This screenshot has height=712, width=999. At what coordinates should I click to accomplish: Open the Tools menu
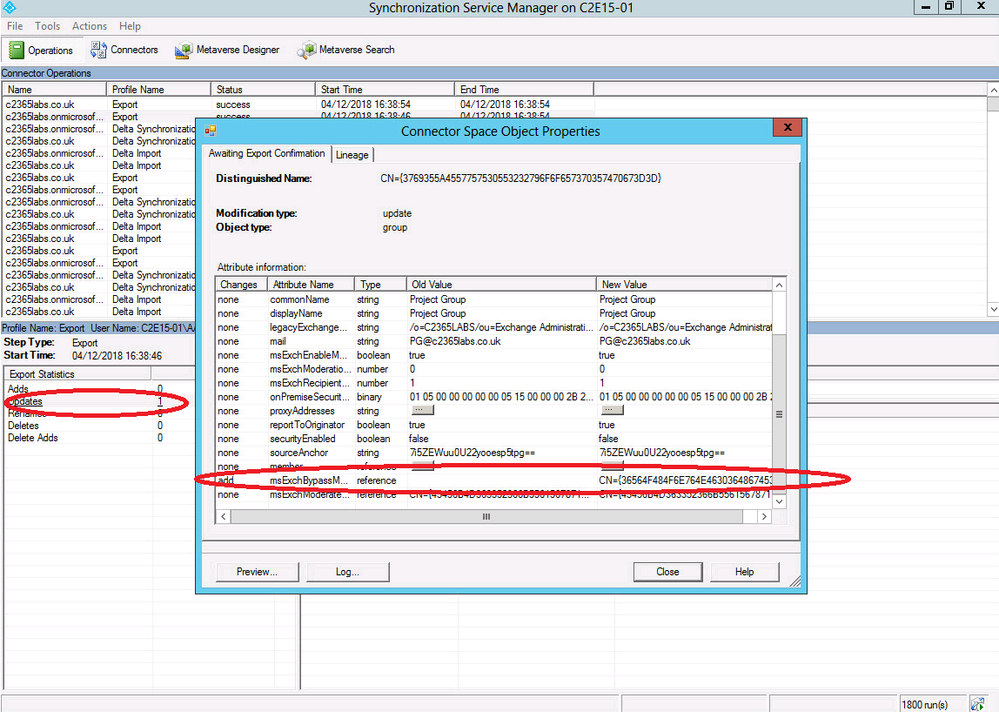point(47,26)
